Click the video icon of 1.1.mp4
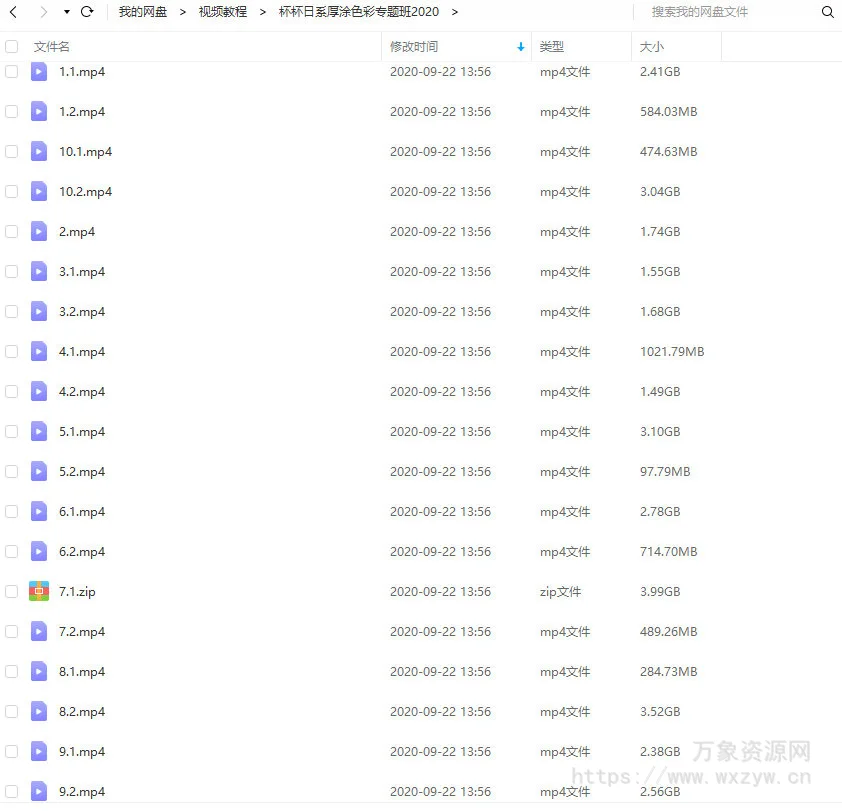The image size is (842, 811). (x=39, y=72)
